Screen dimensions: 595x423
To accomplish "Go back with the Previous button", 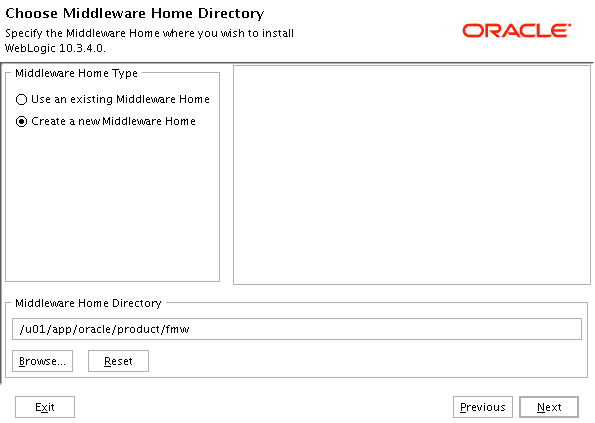I will point(483,407).
